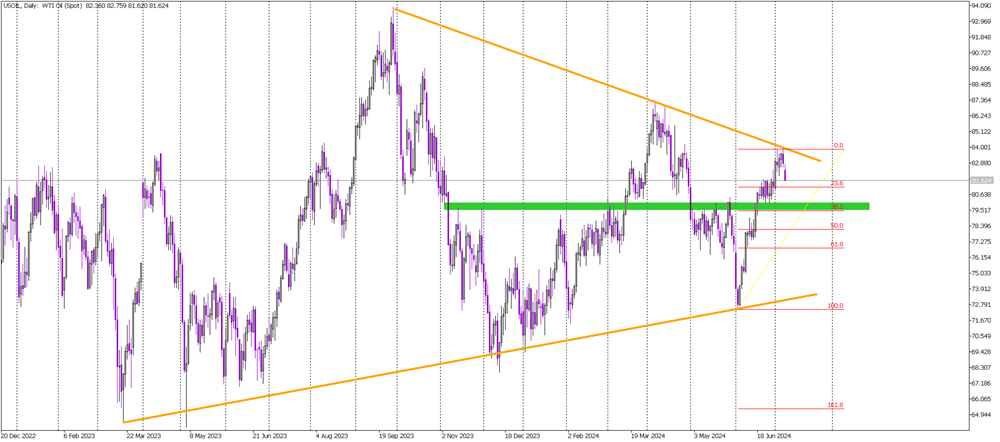Select the 82.880 price axis label
This screenshot has width=1000, height=442.
pos(980,163)
